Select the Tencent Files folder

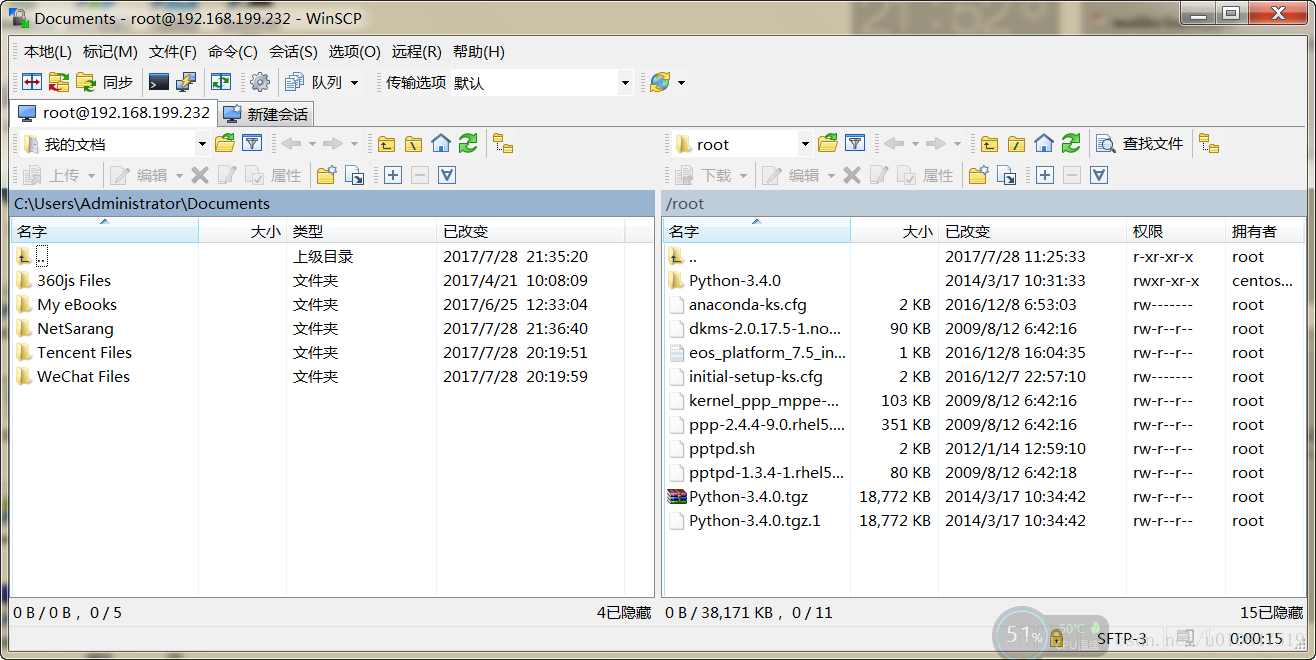[84, 353]
